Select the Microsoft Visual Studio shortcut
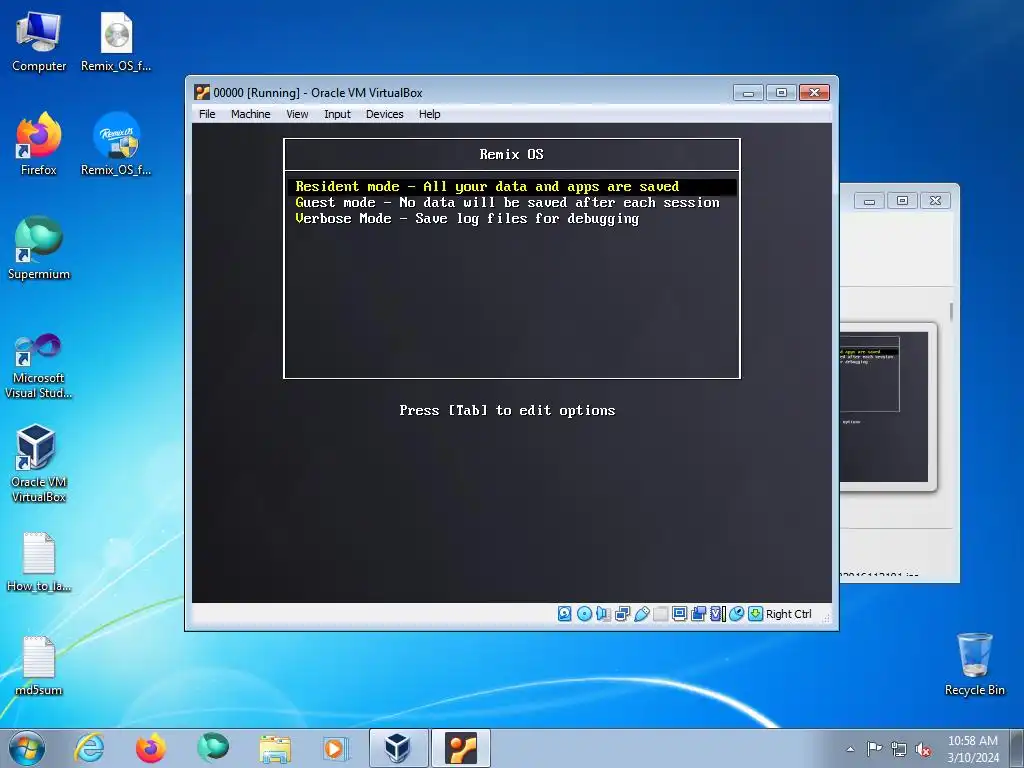The height and width of the screenshot is (768, 1024). [39, 366]
